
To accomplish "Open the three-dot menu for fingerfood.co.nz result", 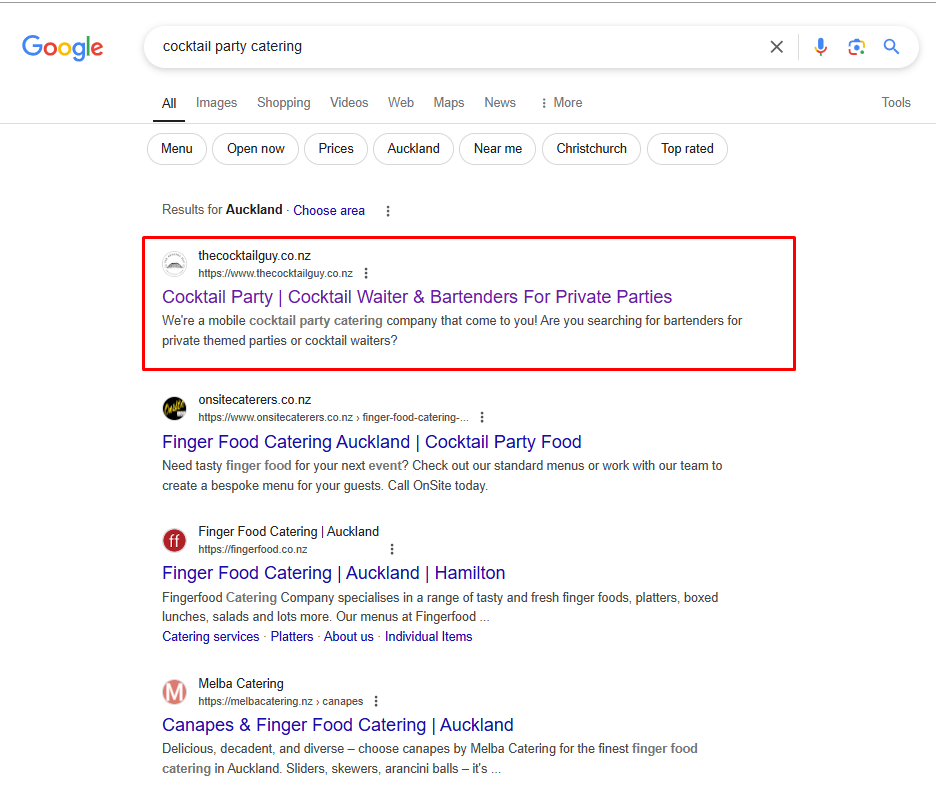I will (x=392, y=549).
